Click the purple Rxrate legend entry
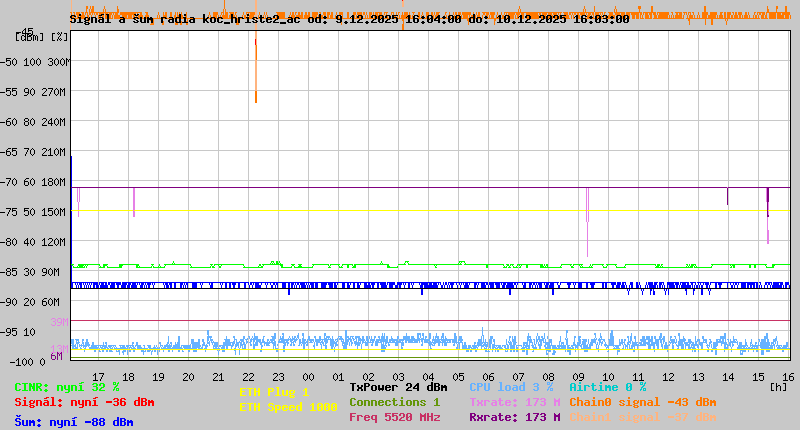 [x=514, y=417]
